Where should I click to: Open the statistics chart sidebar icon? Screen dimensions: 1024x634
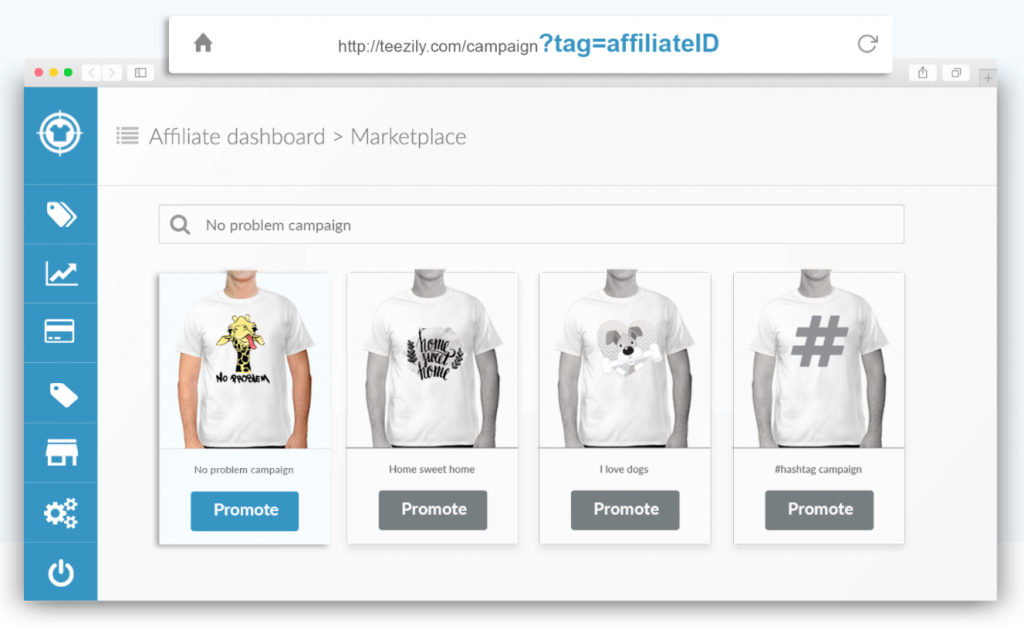click(x=61, y=274)
